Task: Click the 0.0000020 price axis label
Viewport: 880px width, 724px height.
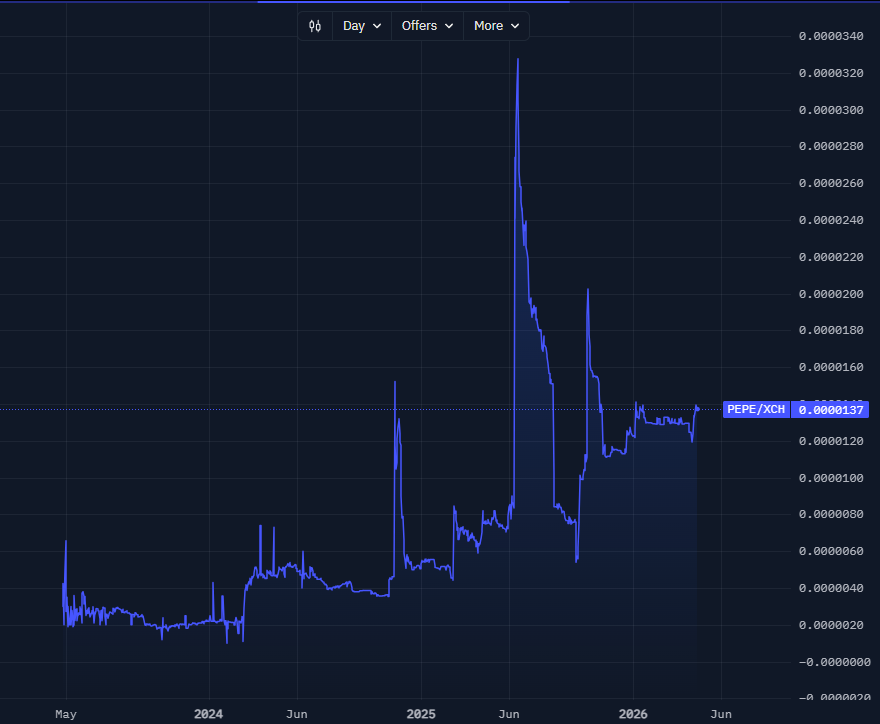Action: 831,626
